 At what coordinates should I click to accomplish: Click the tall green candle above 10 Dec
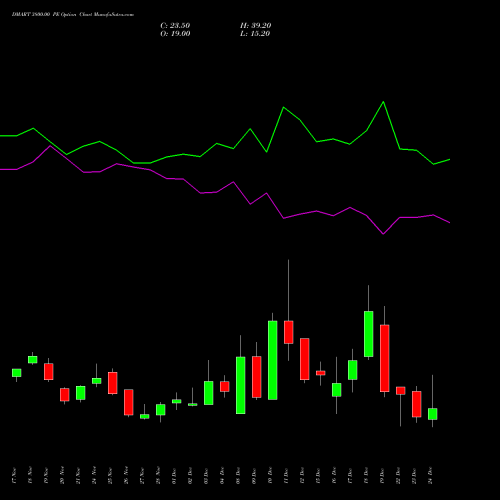pos(273,360)
